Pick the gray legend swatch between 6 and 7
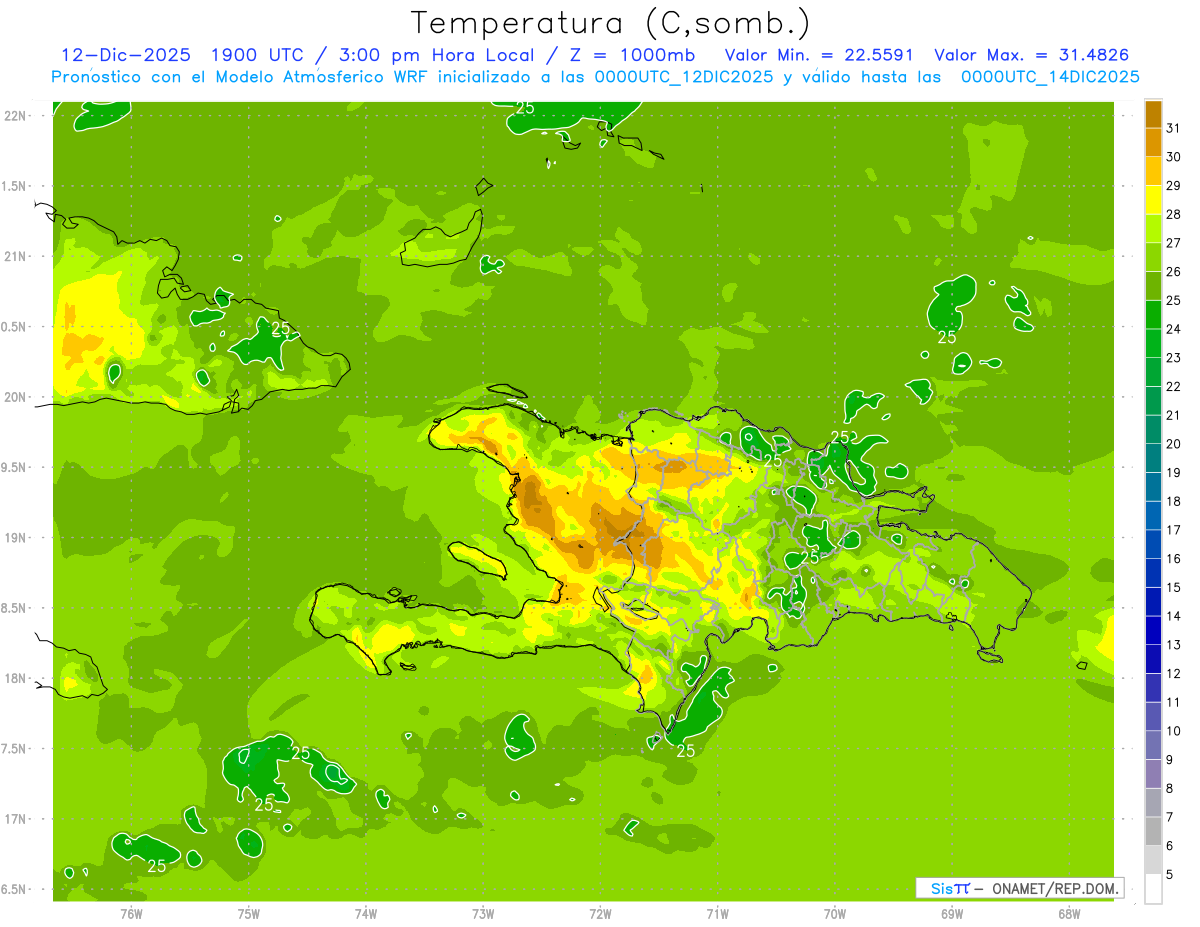Image resolution: width=1200 pixels, height=927 pixels. (1153, 831)
